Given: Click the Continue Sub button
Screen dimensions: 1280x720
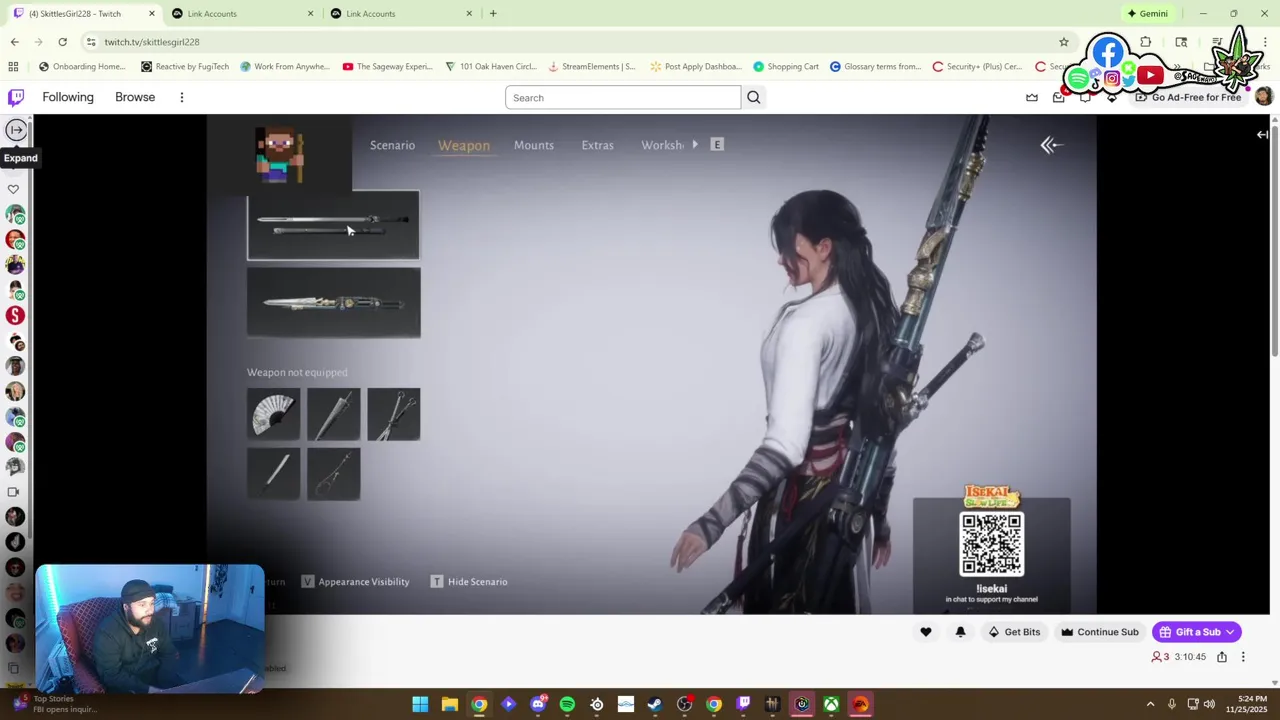Looking at the screenshot, I should pos(1099,632).
